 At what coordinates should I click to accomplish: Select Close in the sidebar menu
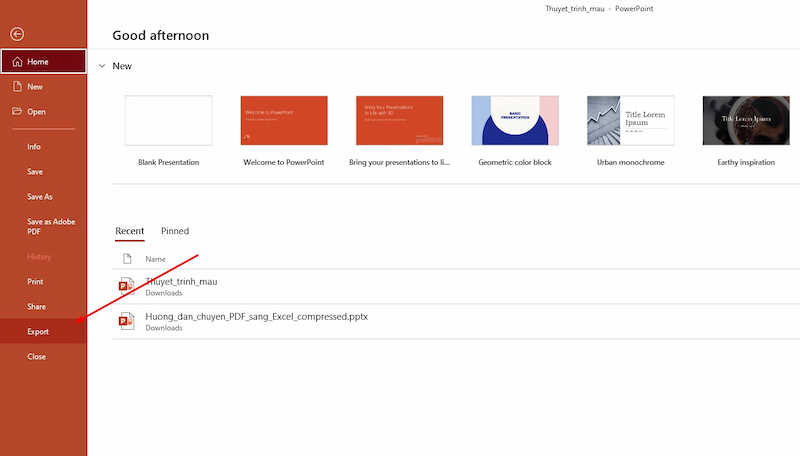tap(43, 357)
